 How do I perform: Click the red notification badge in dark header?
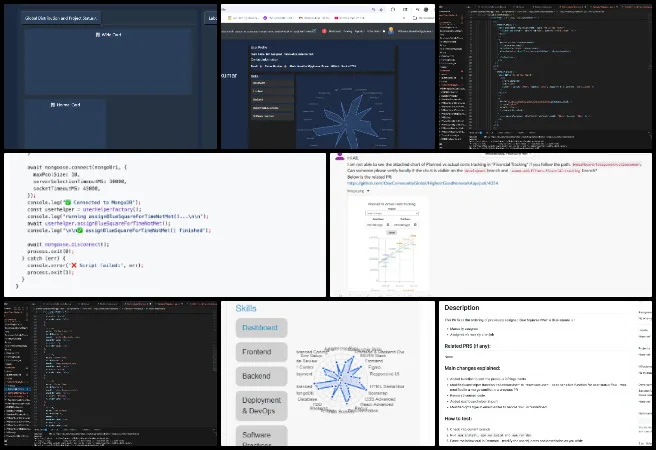(x=324, y=31)
